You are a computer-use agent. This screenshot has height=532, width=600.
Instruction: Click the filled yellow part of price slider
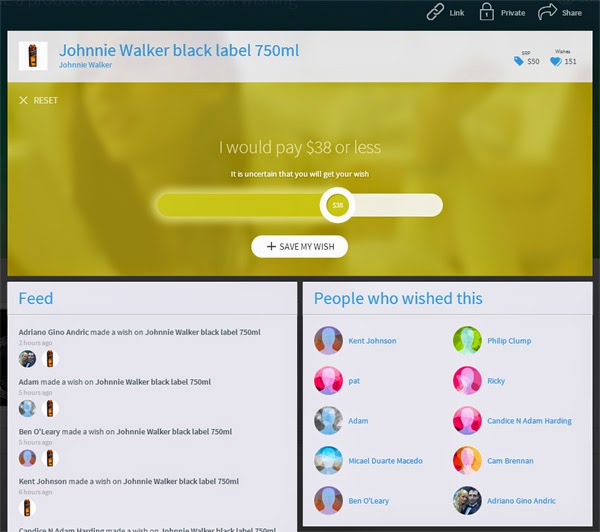coord(239,205)
